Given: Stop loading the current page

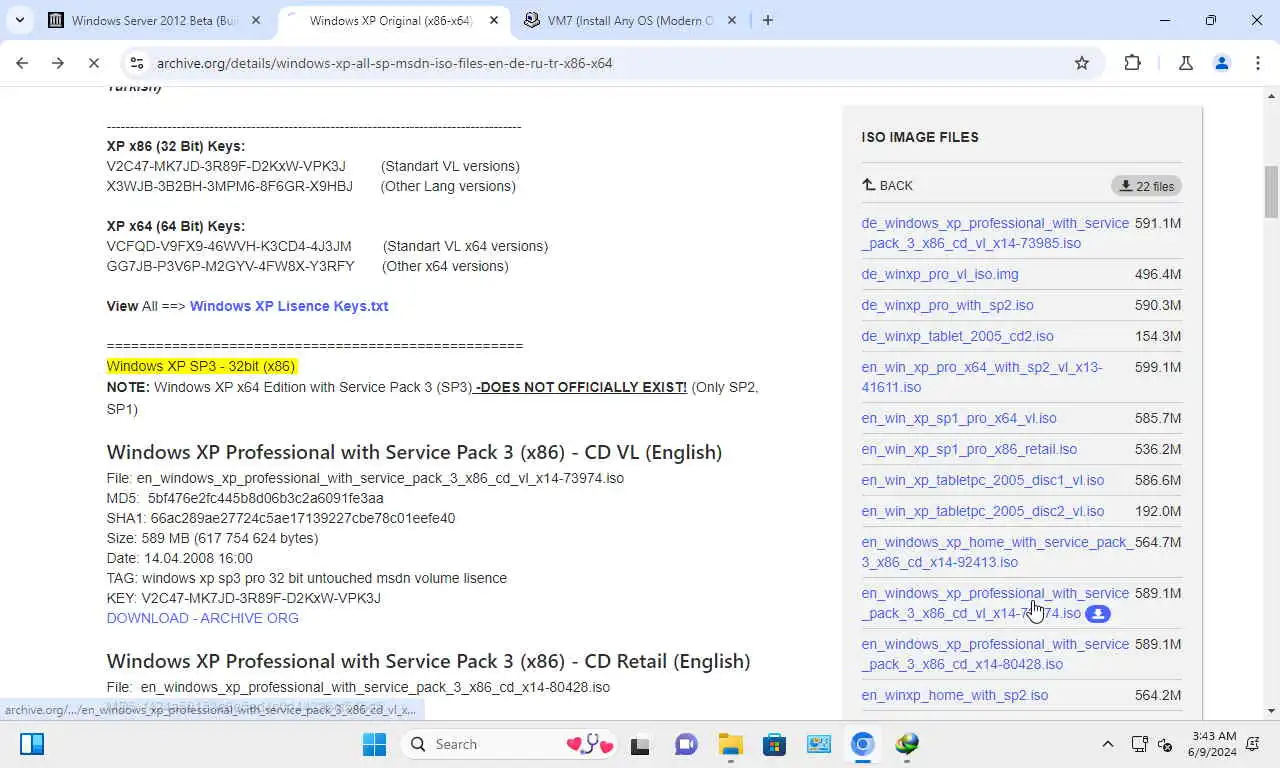Looking at the screenshot, I should tap(93, 63).
